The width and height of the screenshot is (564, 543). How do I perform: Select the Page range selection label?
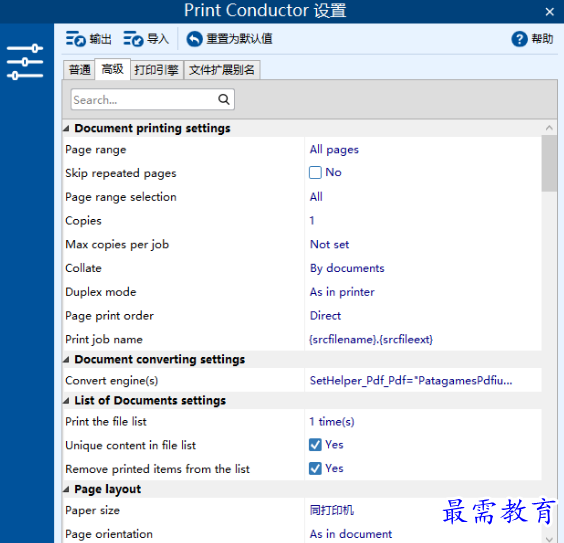(121, 197)
